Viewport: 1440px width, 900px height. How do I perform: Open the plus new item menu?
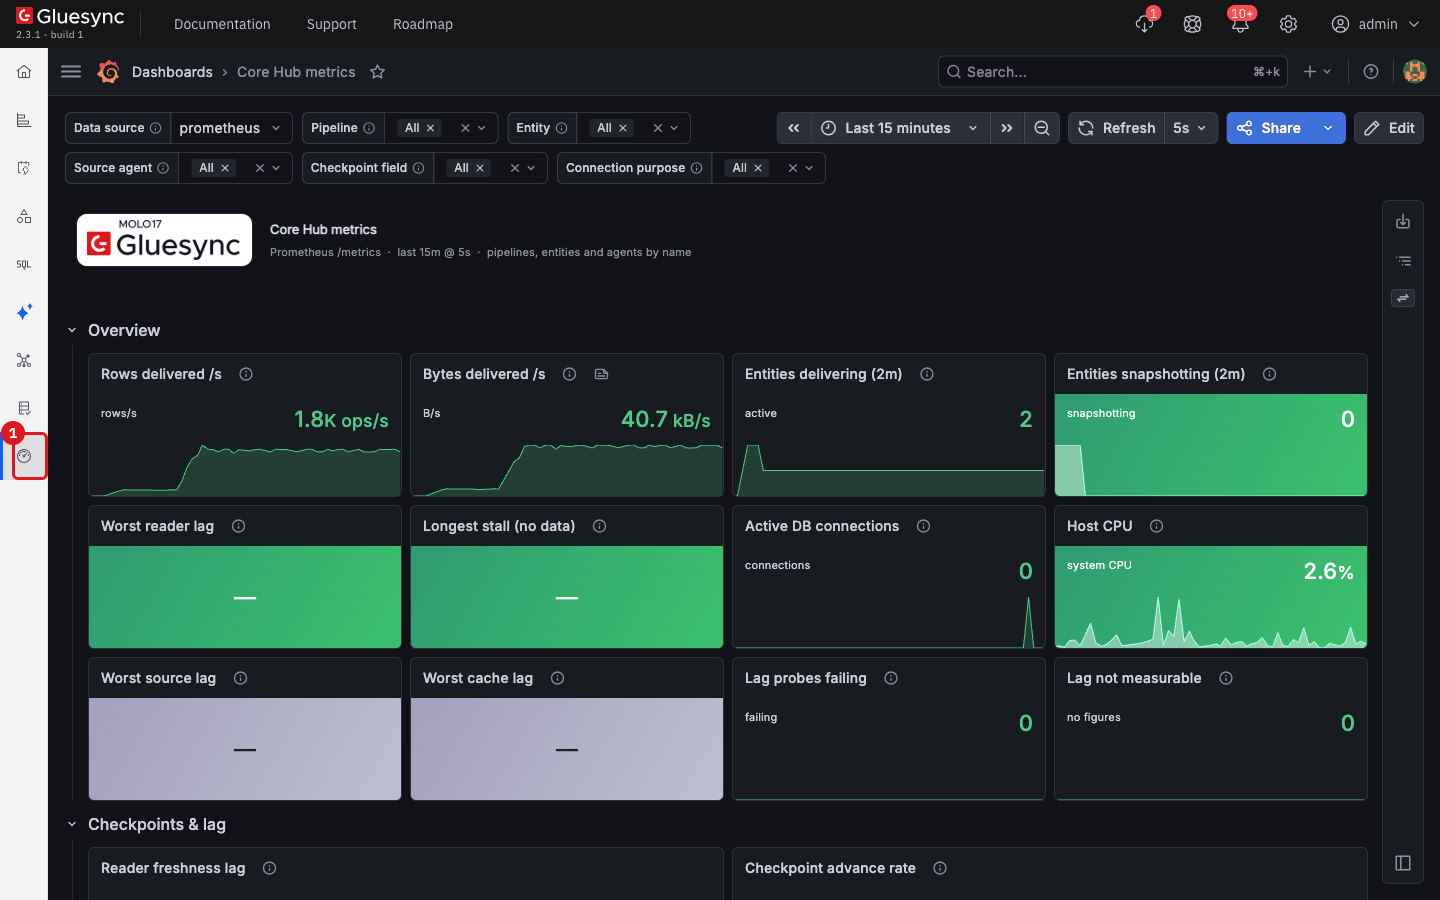tap(1317, 72)
